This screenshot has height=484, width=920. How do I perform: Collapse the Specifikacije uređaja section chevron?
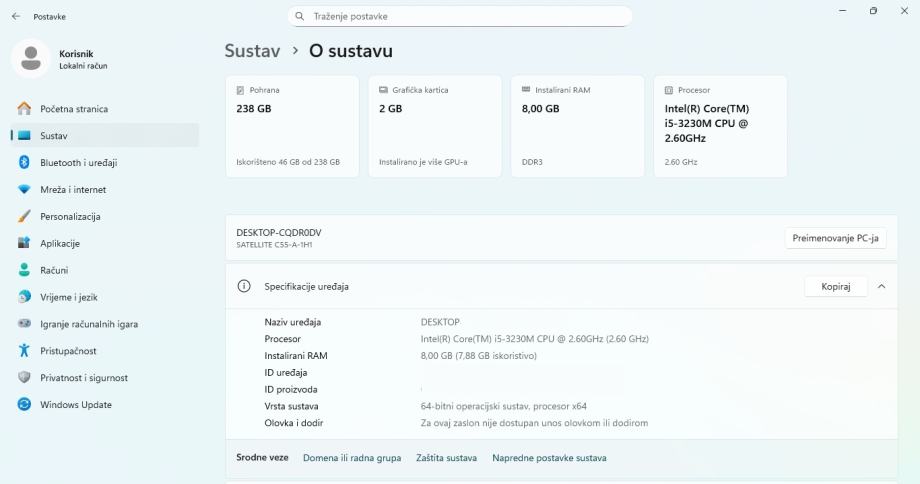881,287
